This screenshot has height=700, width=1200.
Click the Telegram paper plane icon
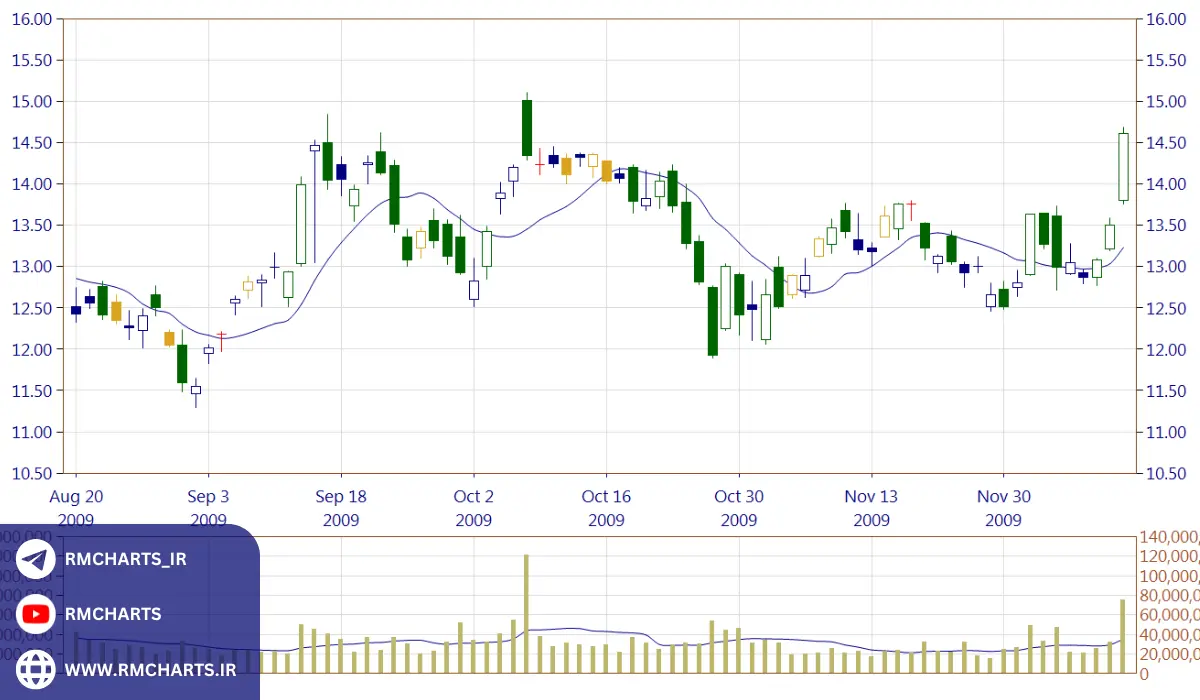pos(36,560)
